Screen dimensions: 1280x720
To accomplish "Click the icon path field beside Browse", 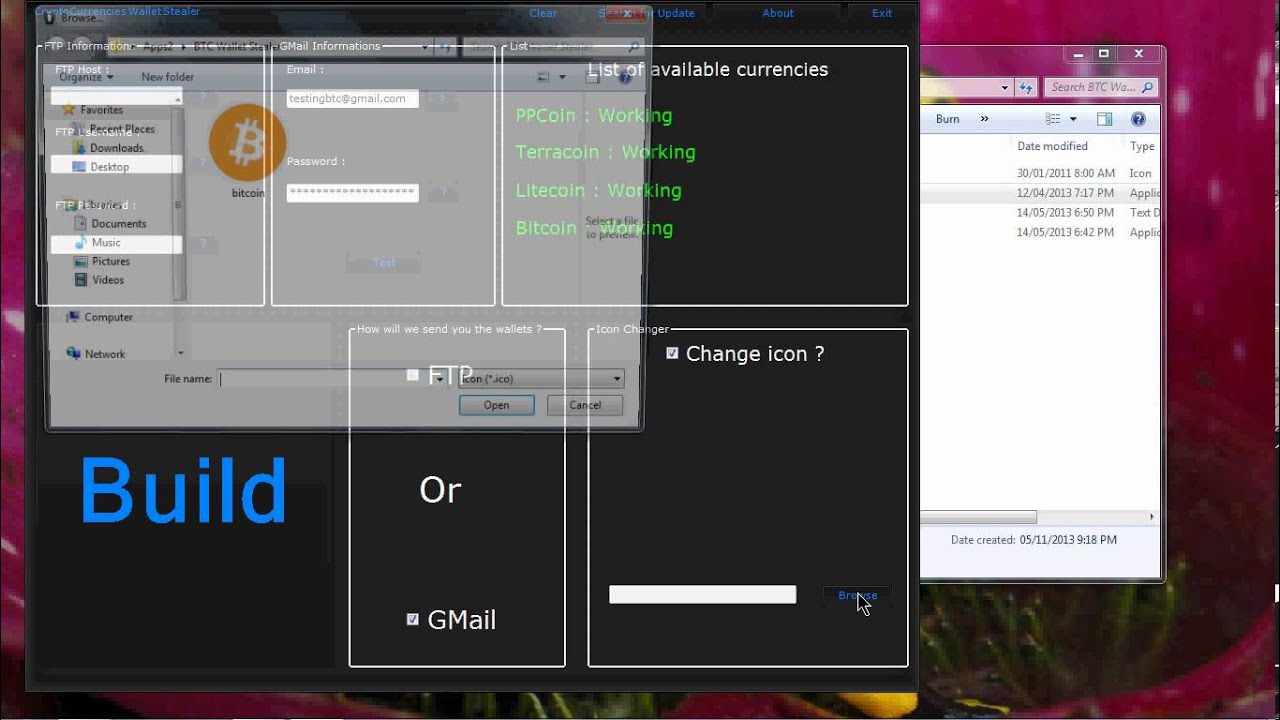I will click(702, 595).
